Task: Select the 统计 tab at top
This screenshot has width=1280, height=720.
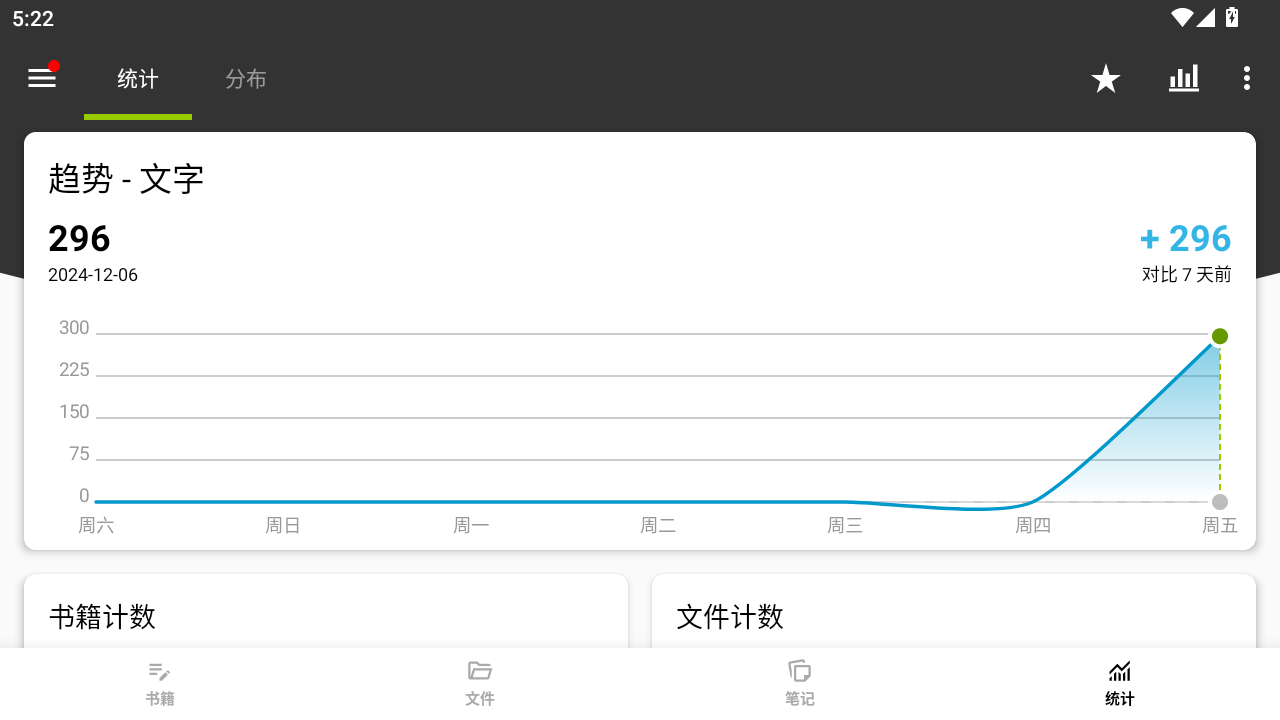Action: 138,79
